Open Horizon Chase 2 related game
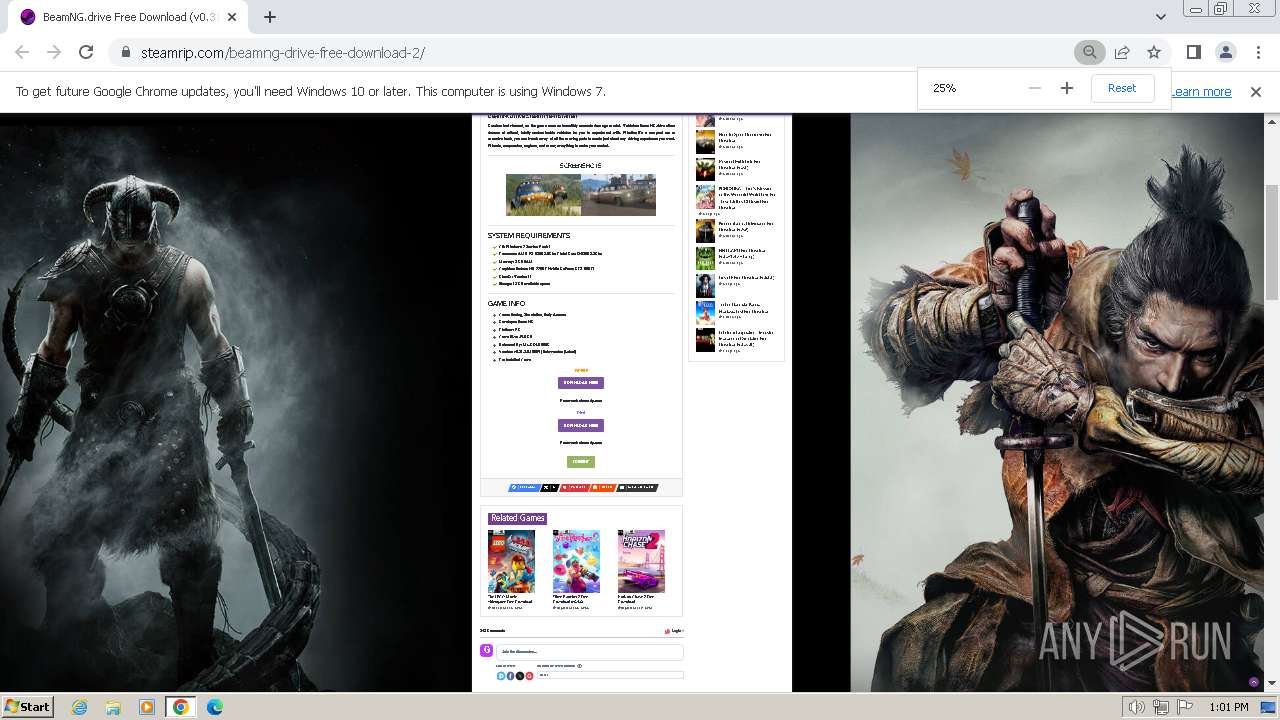 641,562
